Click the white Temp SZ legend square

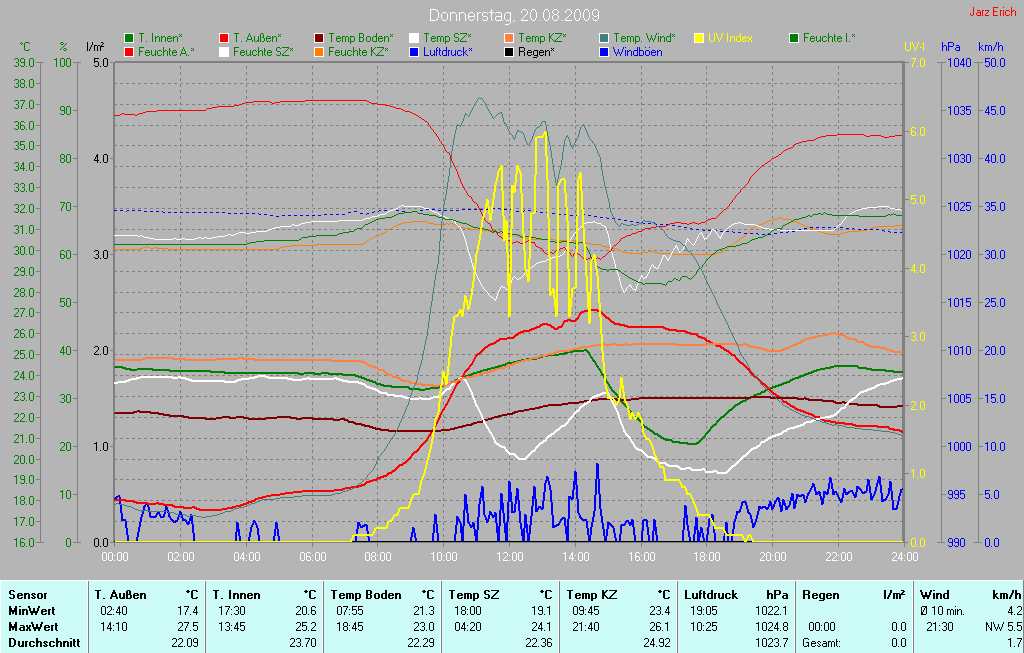[414, 38]
